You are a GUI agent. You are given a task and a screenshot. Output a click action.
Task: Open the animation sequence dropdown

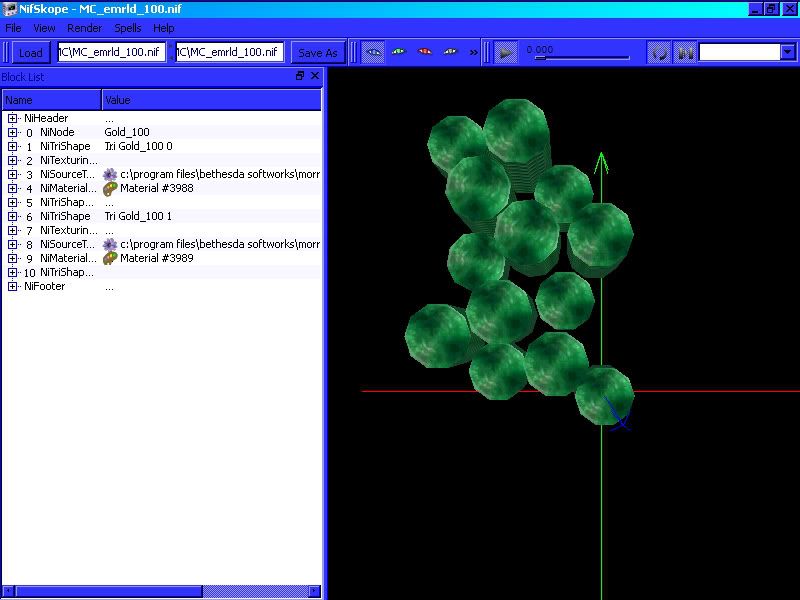pyautogui.click(x=788, y=52)
